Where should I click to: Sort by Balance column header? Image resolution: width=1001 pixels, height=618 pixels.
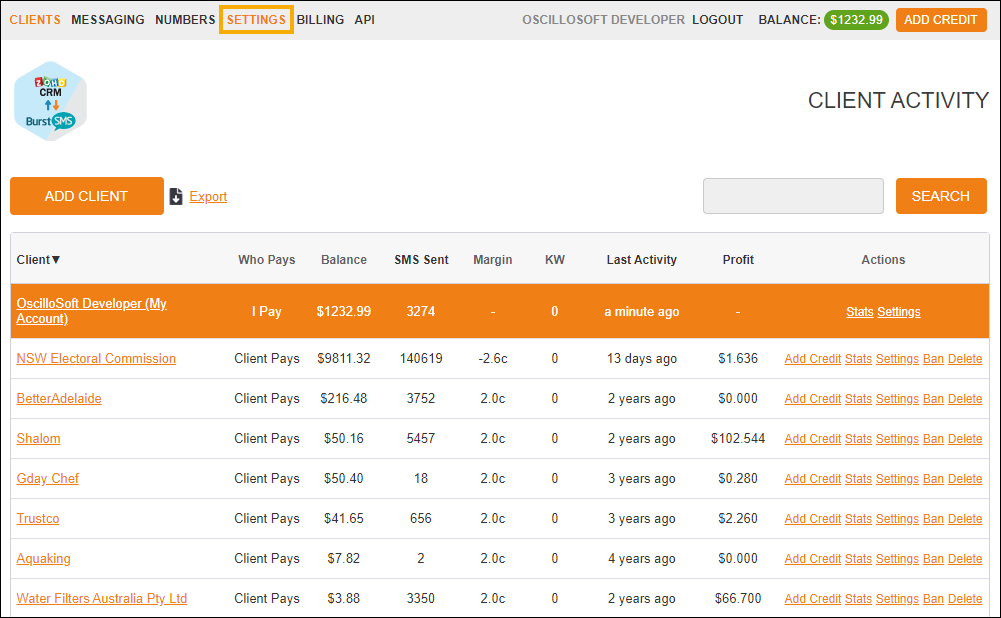[x=344, y=260]
